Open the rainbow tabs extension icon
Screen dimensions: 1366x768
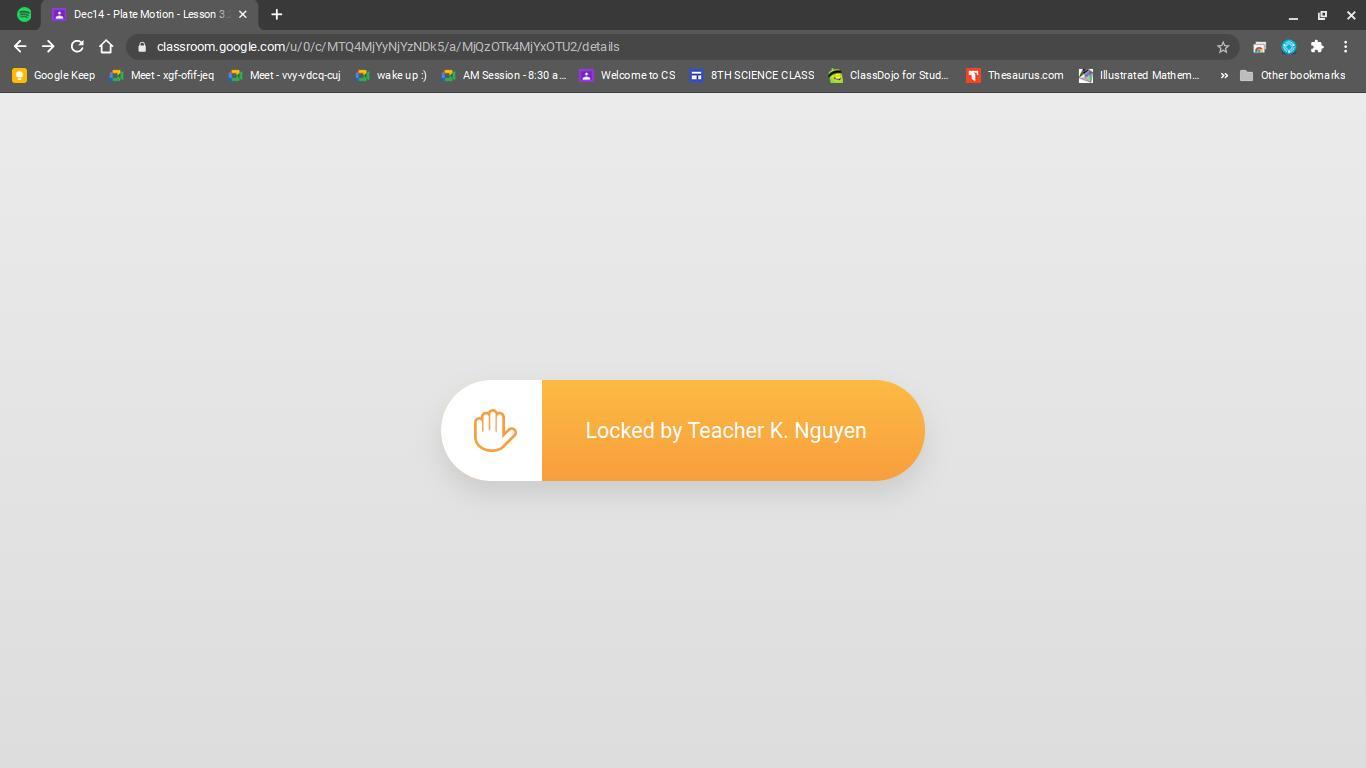[x=1259, y=47]
